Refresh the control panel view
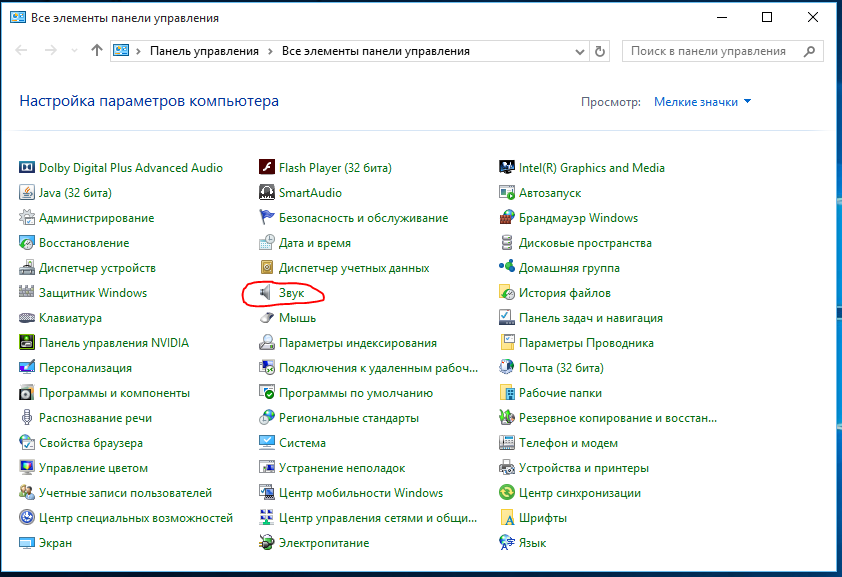 pyautogui.click(x=600, y=52)
